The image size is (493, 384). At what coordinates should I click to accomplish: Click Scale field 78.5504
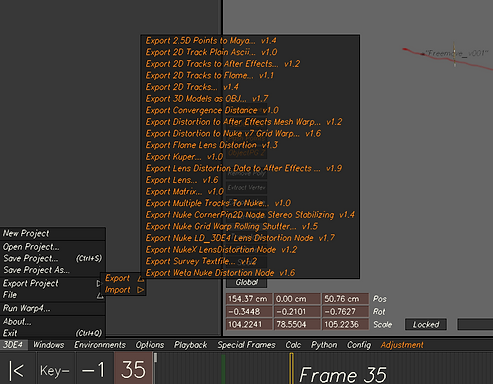pyautogui.click(x=296, y=324)
